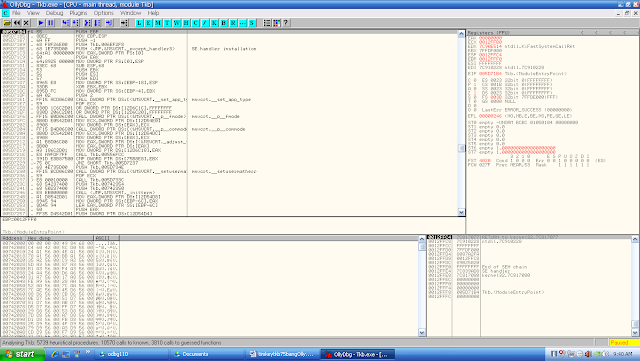Click the yellow Paused status indicator
Screen dimensions: 640x361
point(623,343)
